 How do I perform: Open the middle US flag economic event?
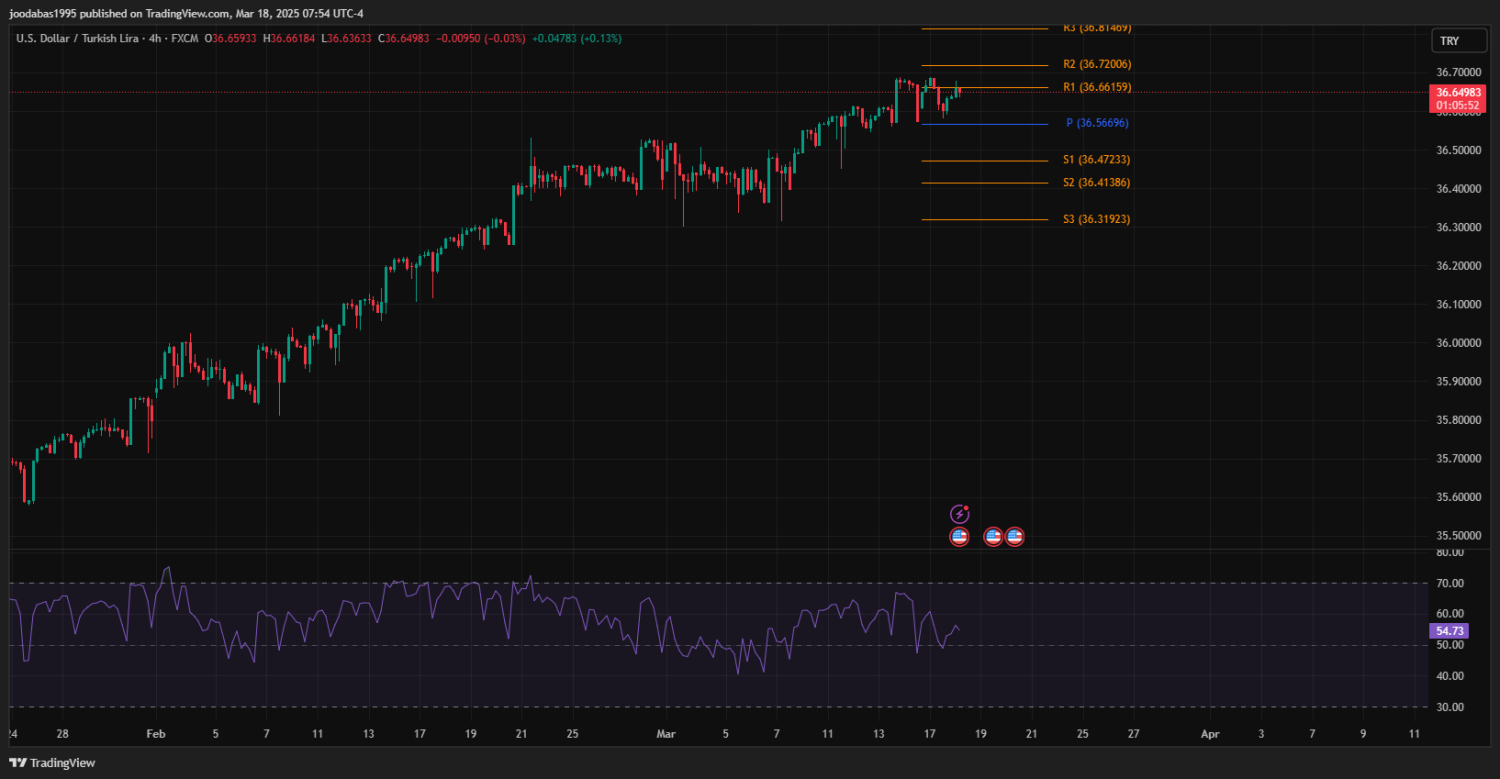point(993,537)
